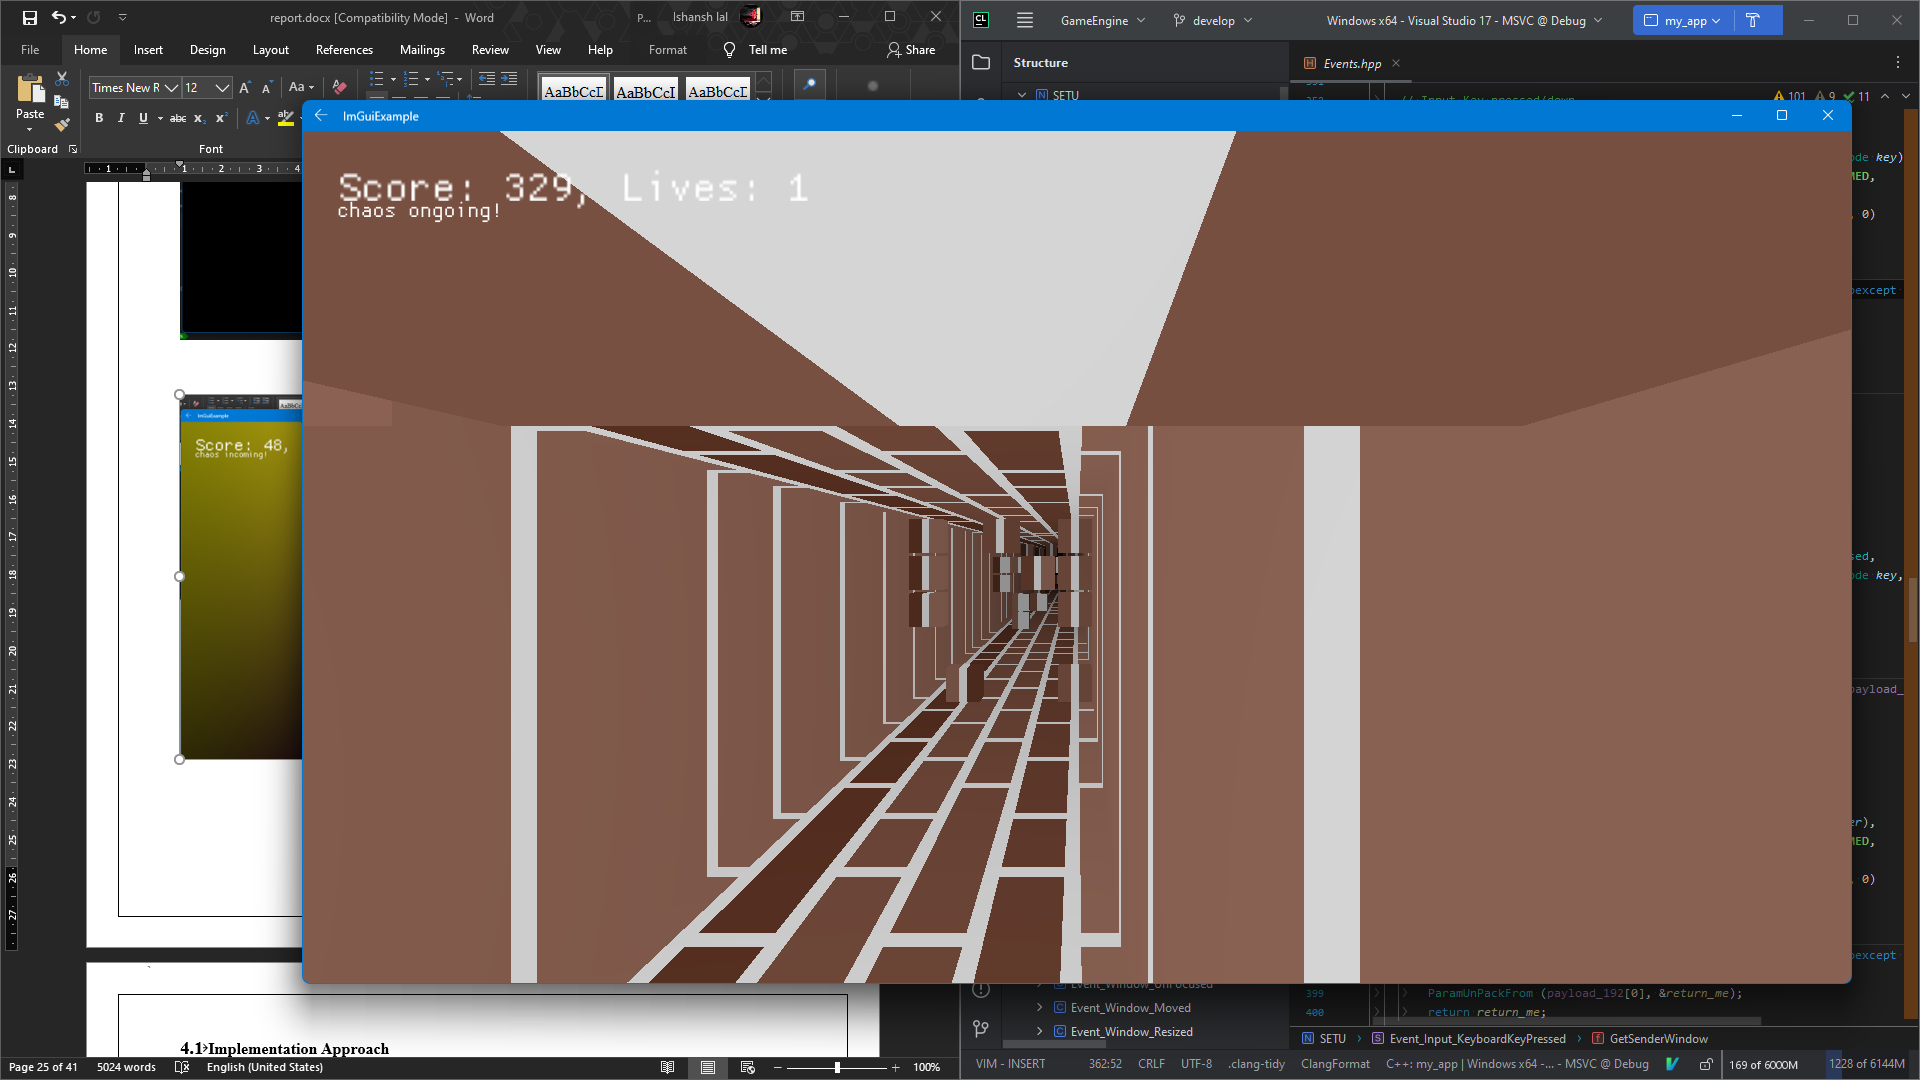Open the Project folder tool window
Viewport: 1920px width, 1080px height.
(981, 62)
